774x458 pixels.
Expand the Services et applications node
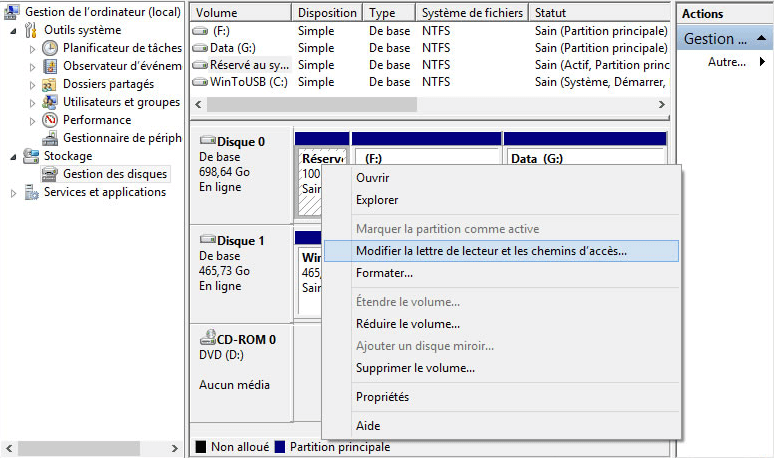coord(13,193)
